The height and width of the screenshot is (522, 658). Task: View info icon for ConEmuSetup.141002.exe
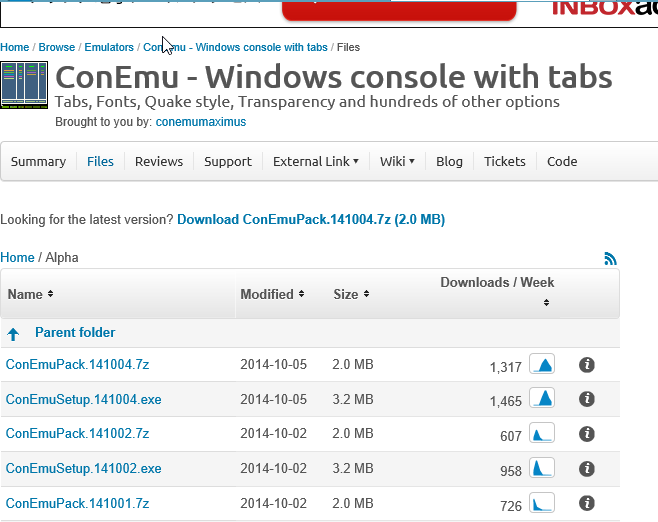click(587, 469)
